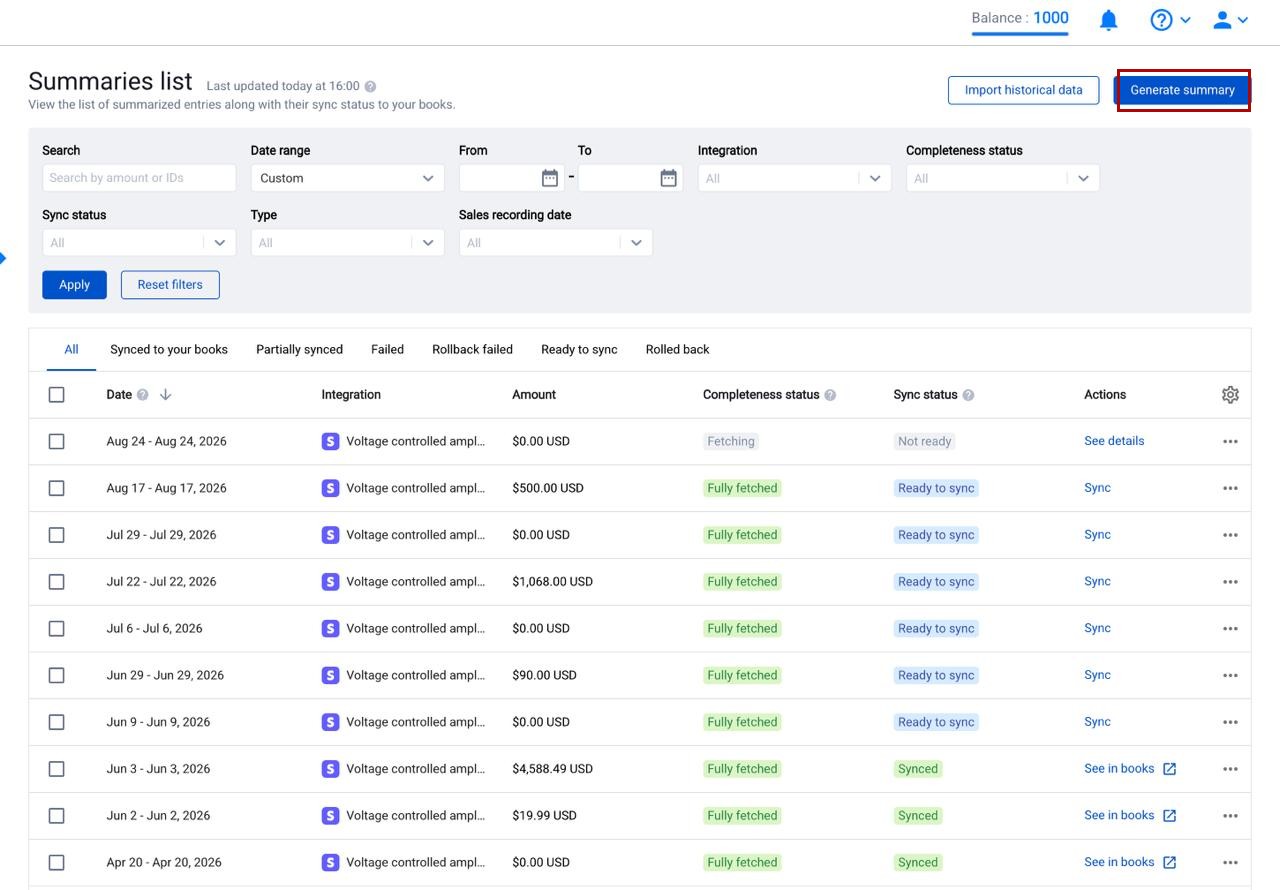
Task: Open the Sync status filter dropdown
Action: click(x=139, y=242)
